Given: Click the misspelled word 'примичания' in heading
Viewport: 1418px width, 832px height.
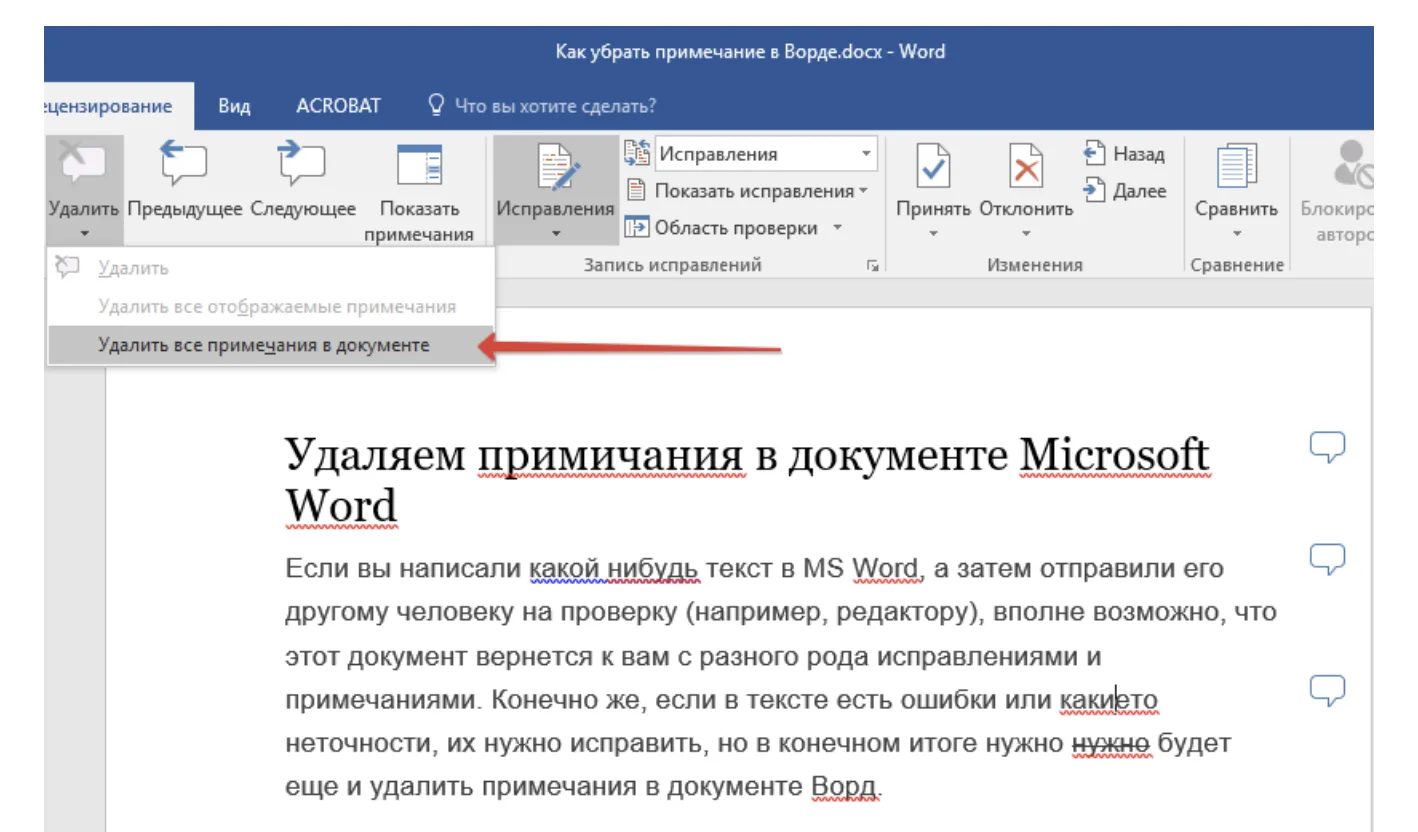Looking at the screenshot, I should click(x=611, y=456).
